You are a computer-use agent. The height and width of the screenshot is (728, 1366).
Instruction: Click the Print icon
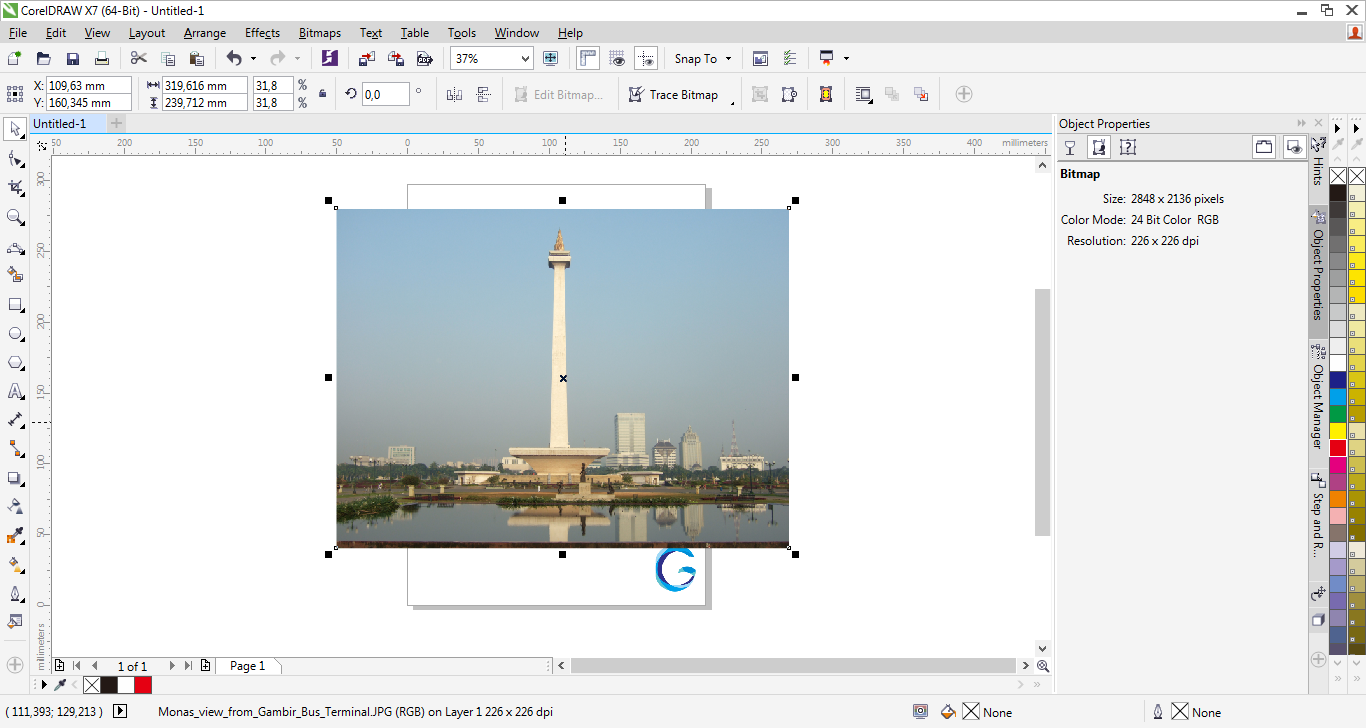(101, 58)
